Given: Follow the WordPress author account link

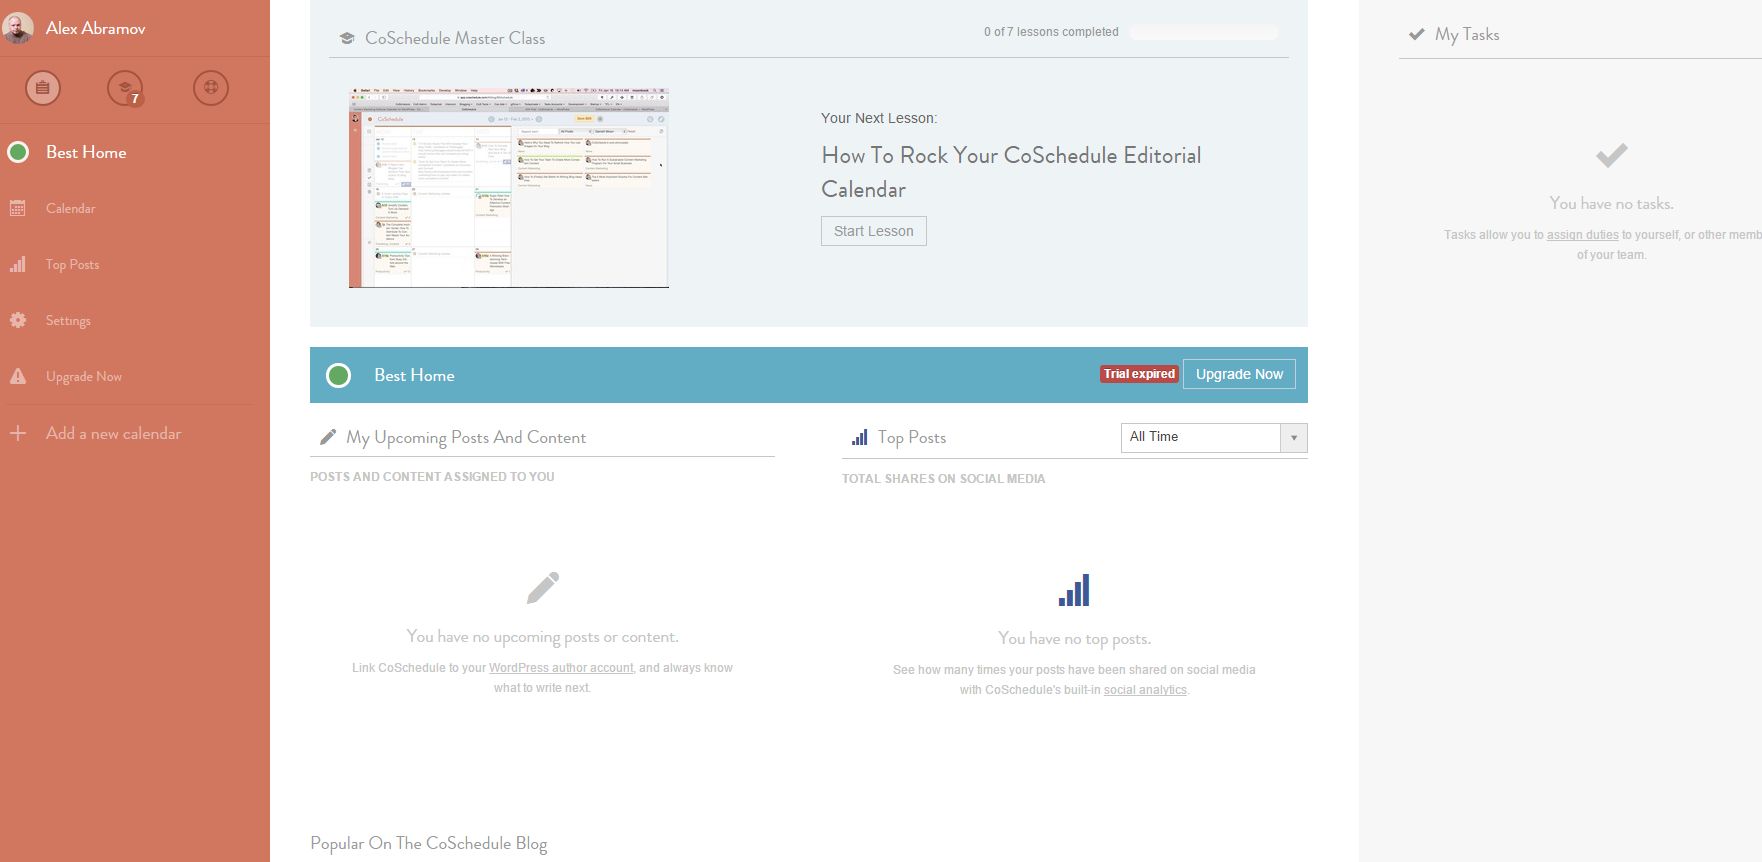Looking at the screenshot, I should [561, 668].
